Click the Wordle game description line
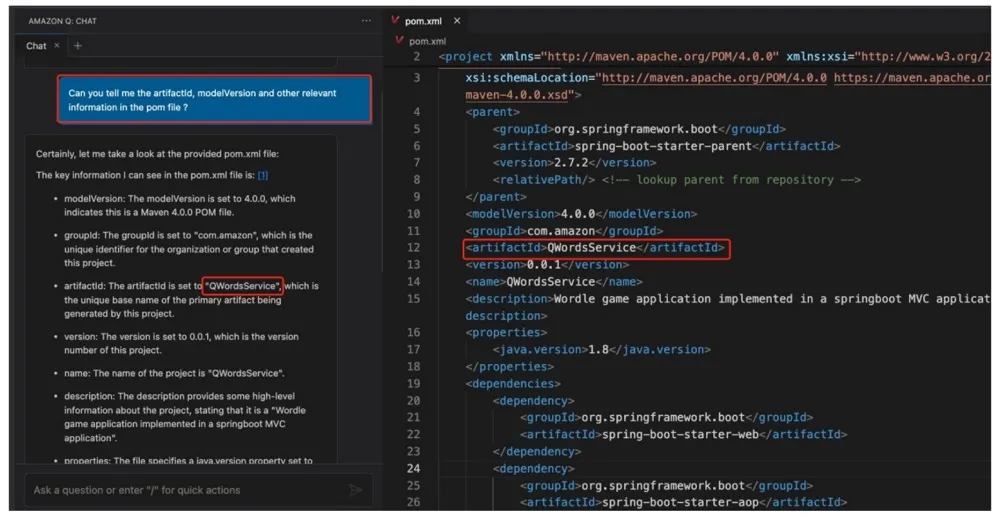Image resolution: width=1000 pixels, height=518 pixels. click(727, 299)
